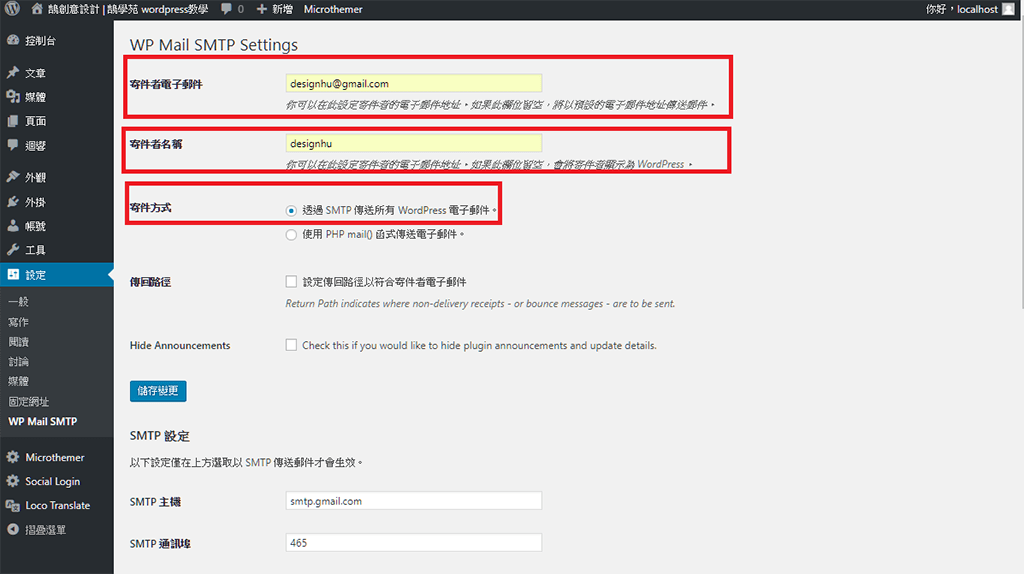Click the 寄件者名稱 field containing designhu
The height and width of the screenshot is (574, 1024).
[x=413, y=143]
